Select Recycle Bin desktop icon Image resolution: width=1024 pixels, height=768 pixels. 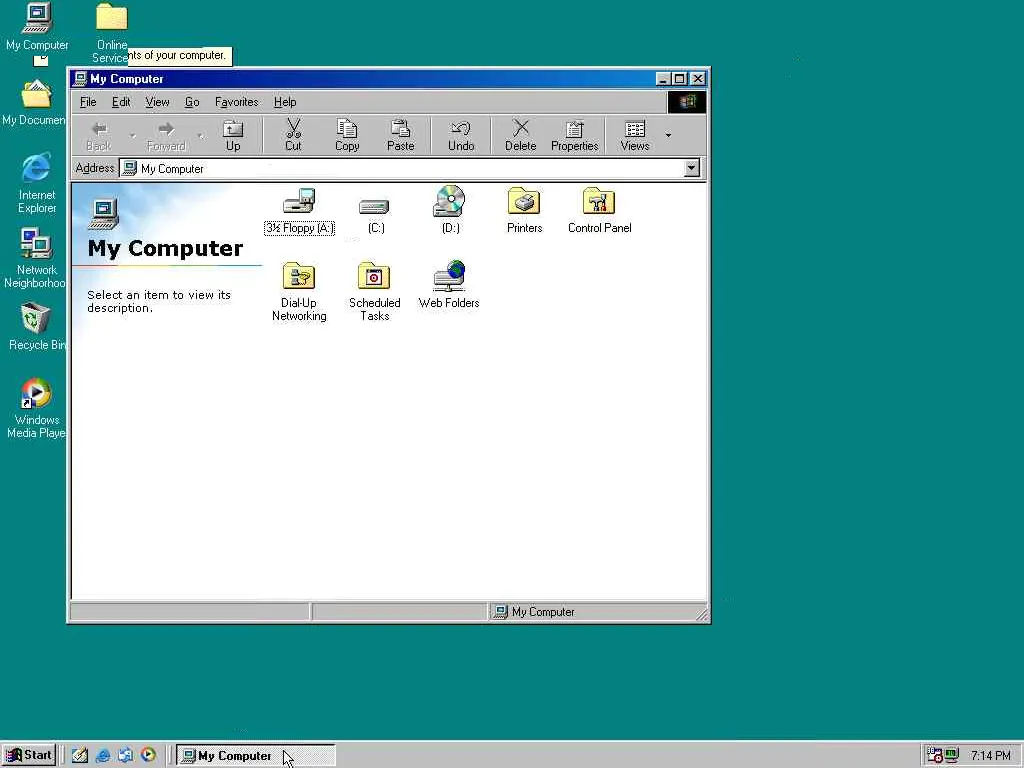(36, 327)
